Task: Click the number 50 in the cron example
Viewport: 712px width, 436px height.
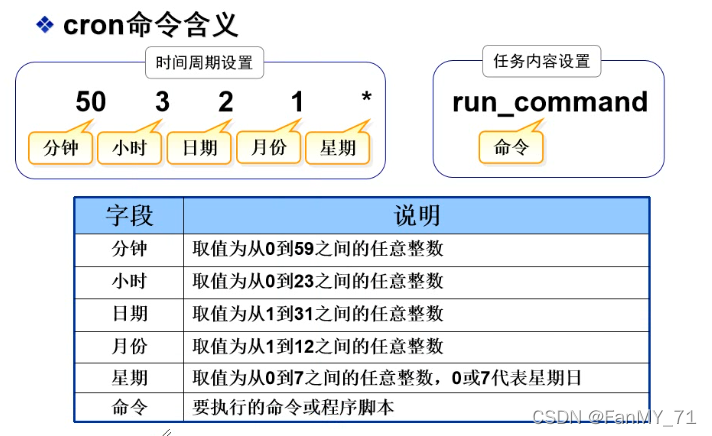Action: tap(91, 101)
